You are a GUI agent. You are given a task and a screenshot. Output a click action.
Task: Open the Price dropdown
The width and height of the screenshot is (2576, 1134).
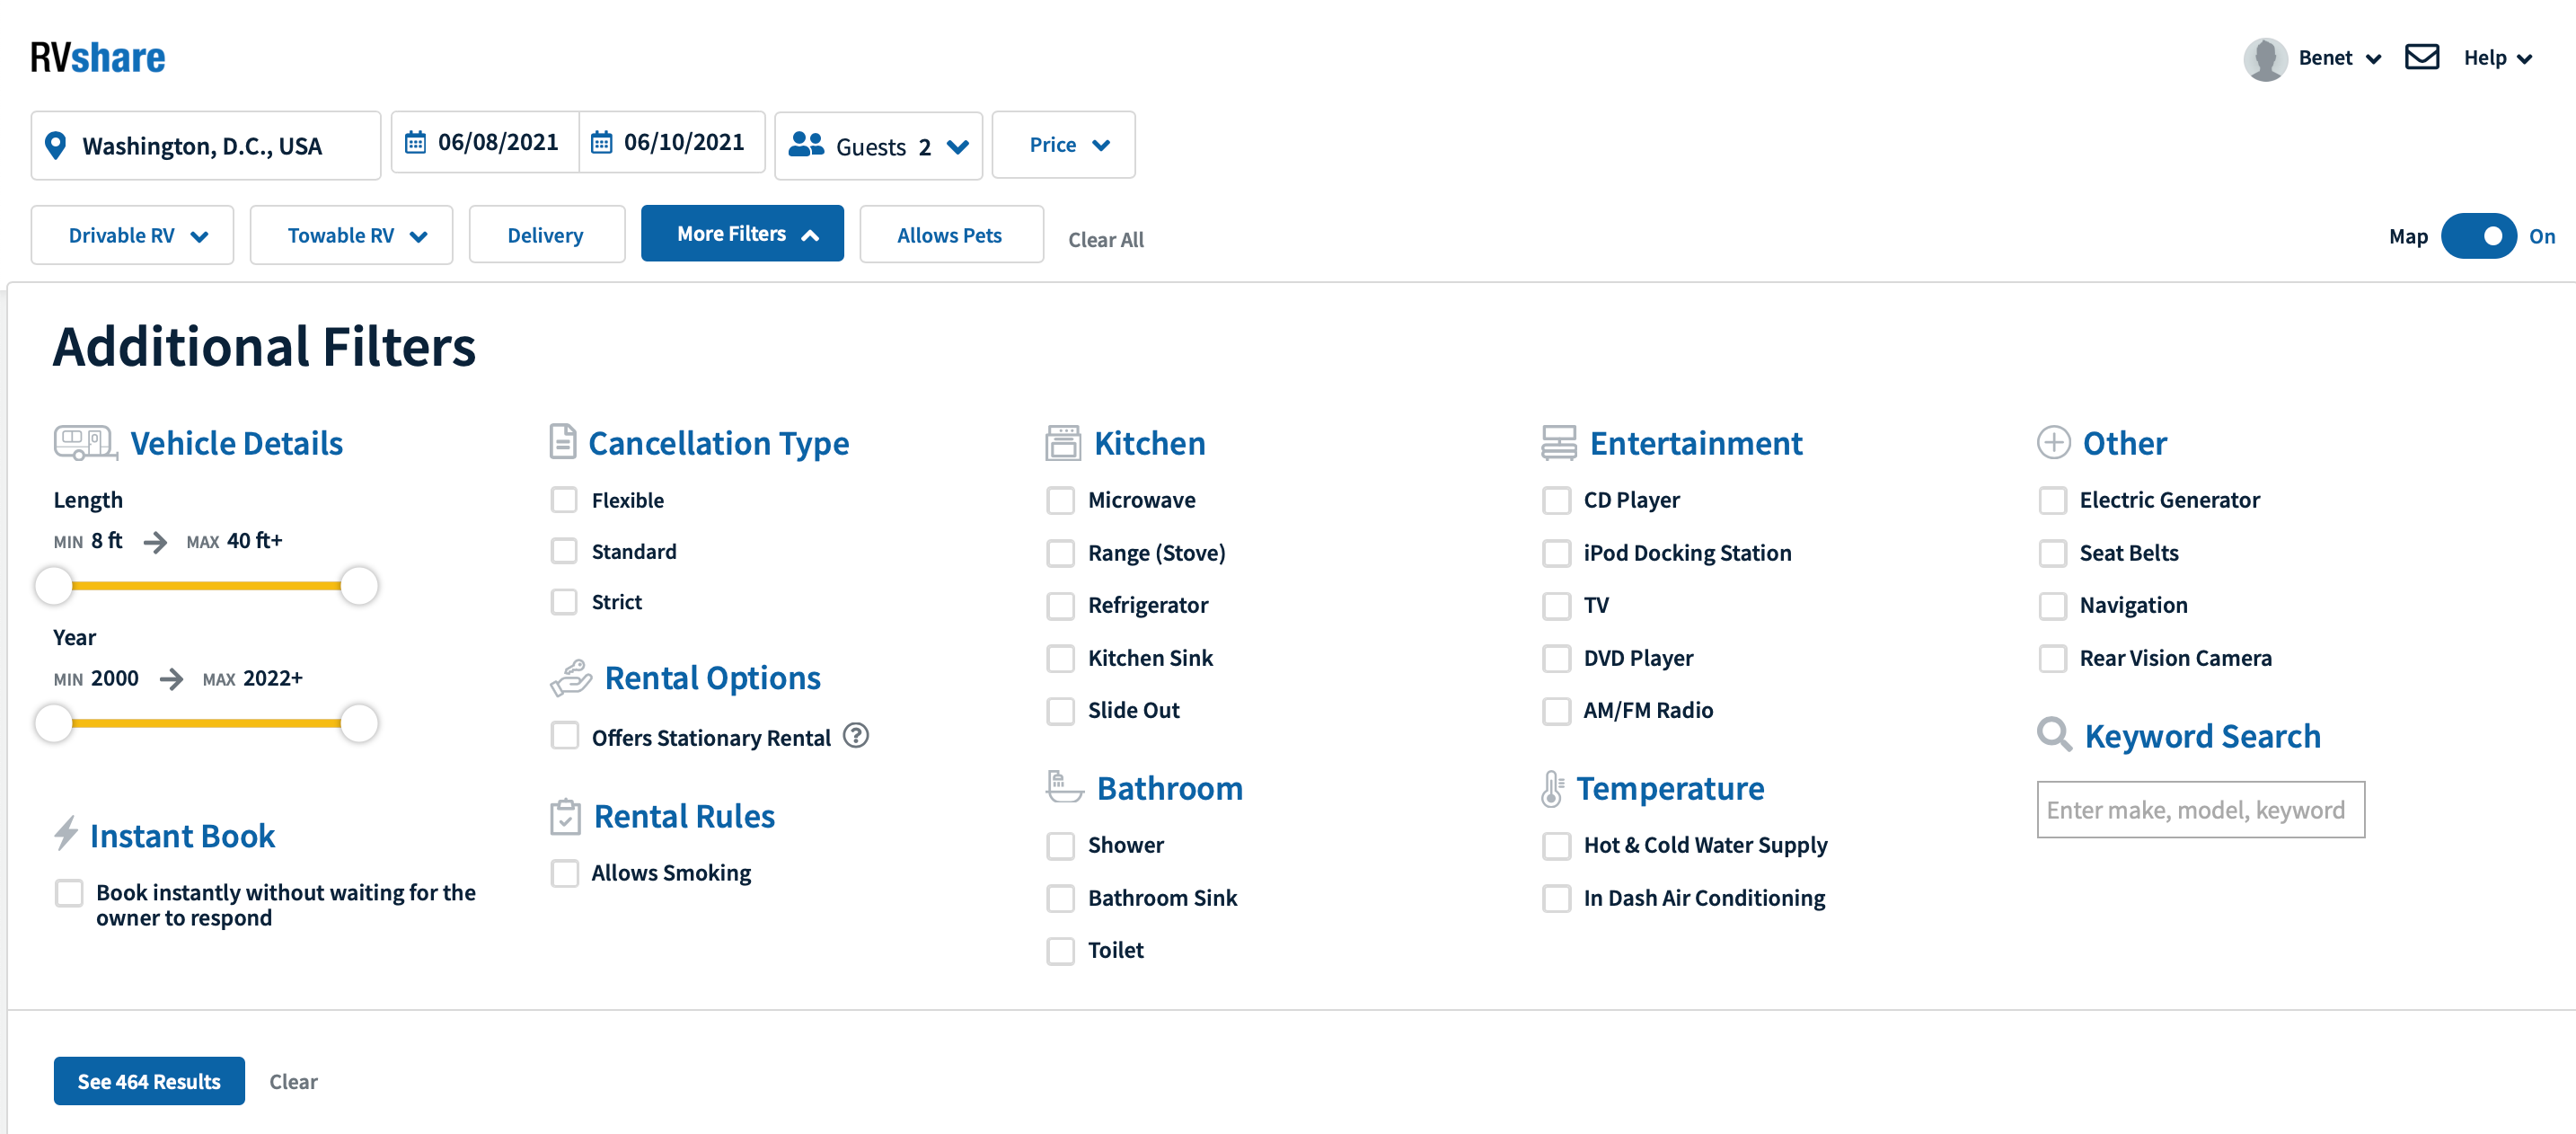coord(1063,145)
